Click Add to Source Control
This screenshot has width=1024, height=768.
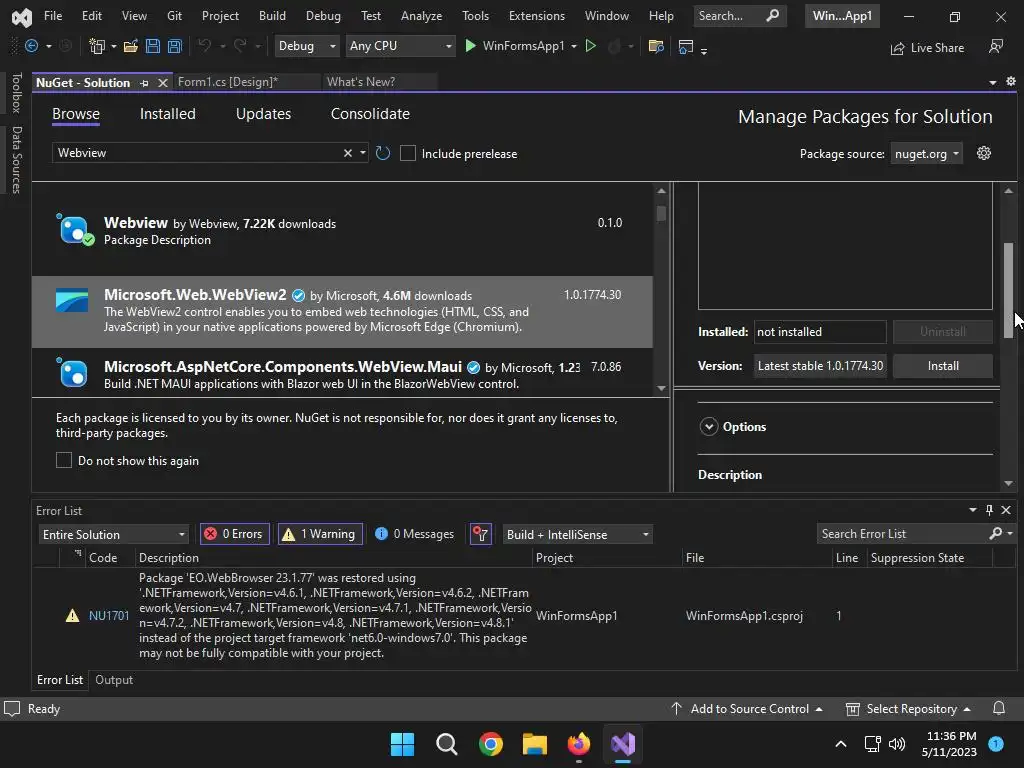(x=749, y=709)
